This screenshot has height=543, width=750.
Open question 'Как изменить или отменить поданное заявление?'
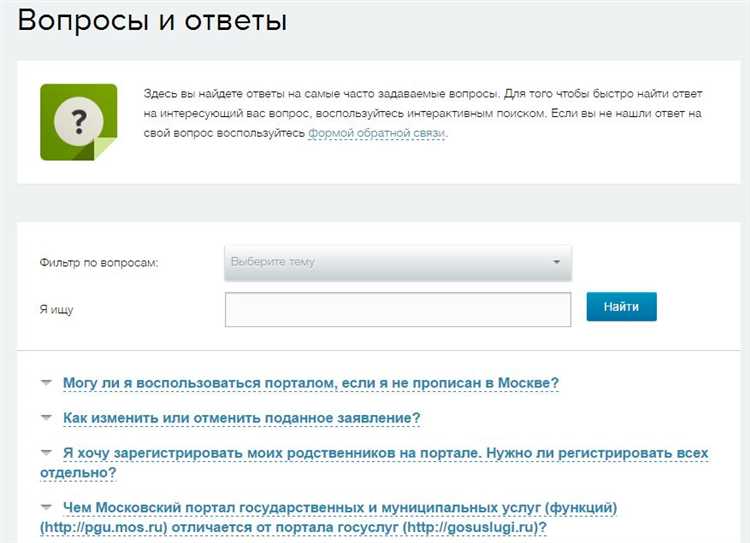click(x=242, y=418)
